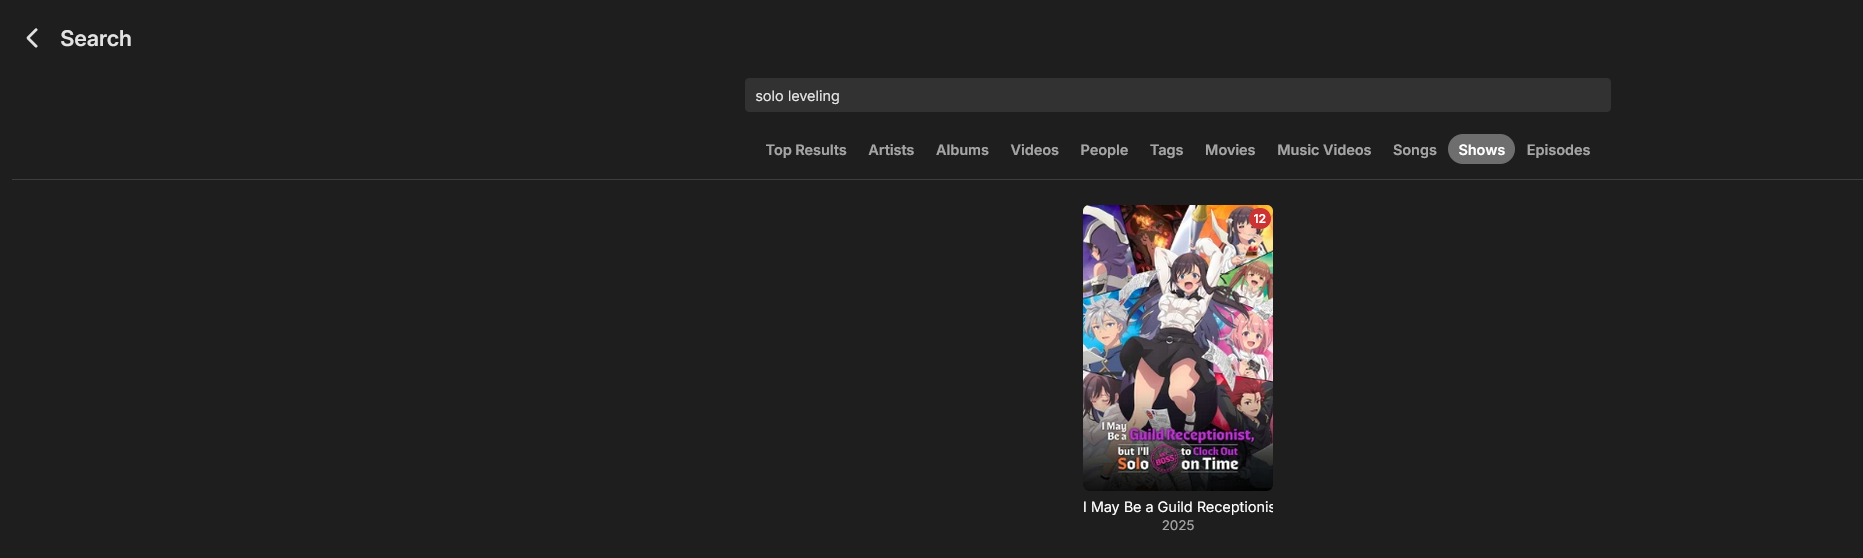This screenshot has width=1863, height=558.
Task: Click the '12' unplayed badge on poster
Action: click(1259, 218)
